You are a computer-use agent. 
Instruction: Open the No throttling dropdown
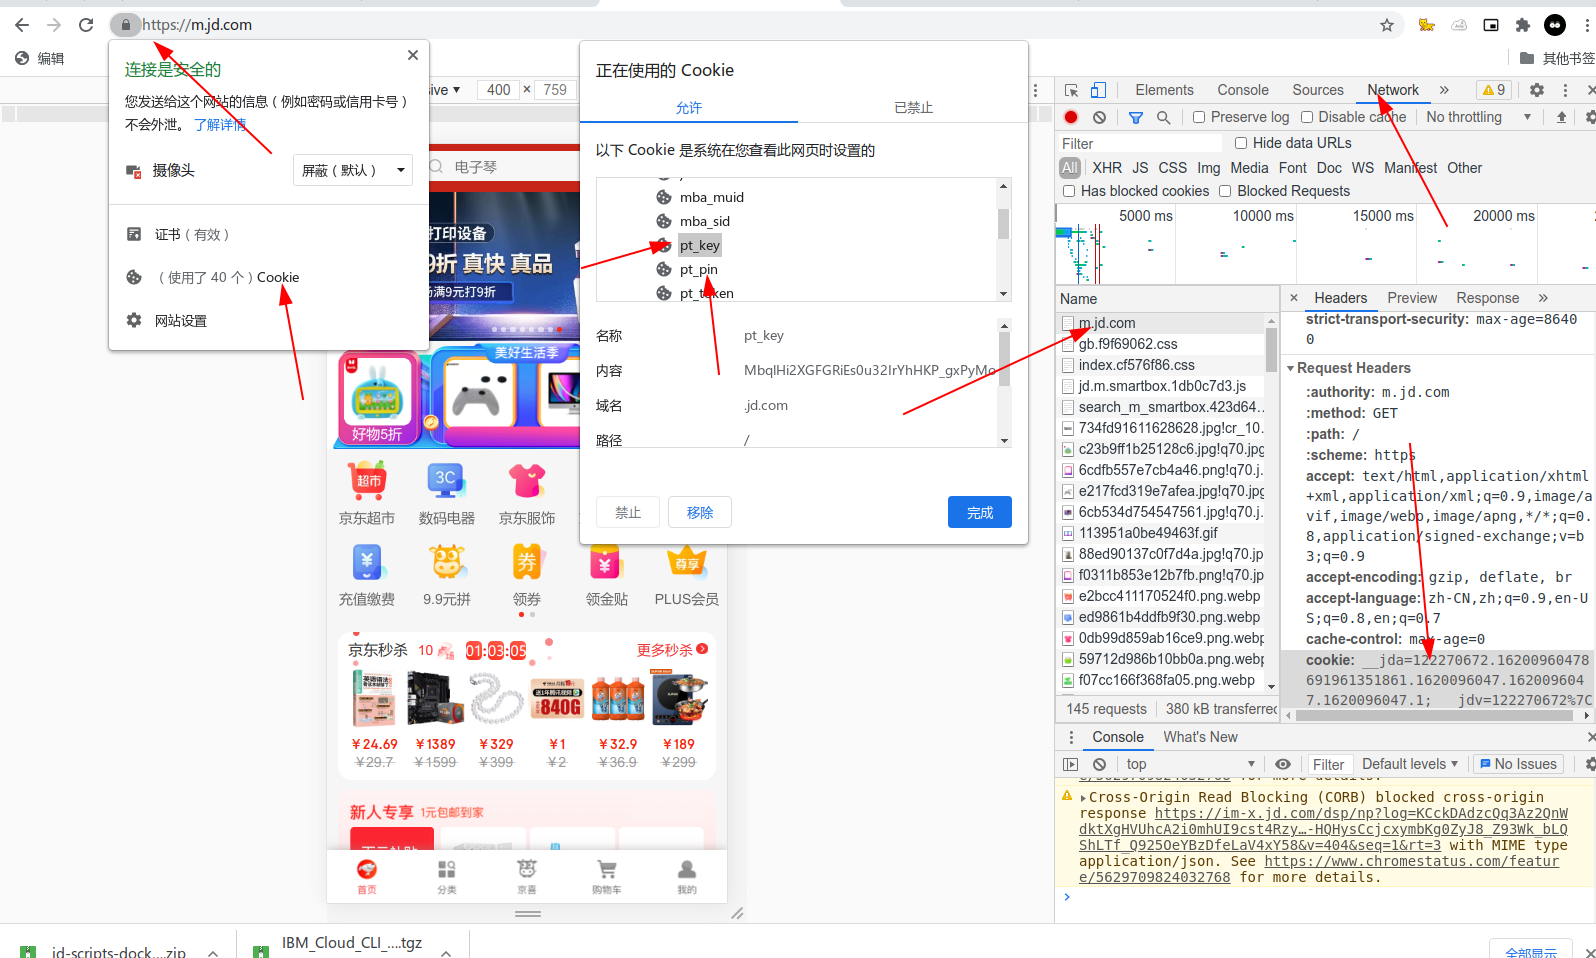[1479, 117]
